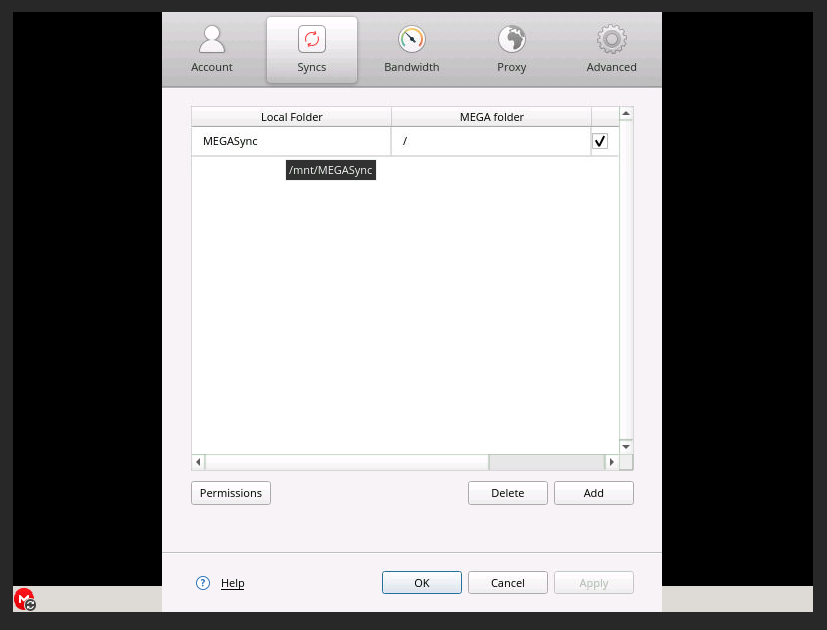Click the Local Folder column header

coord(291,117)
